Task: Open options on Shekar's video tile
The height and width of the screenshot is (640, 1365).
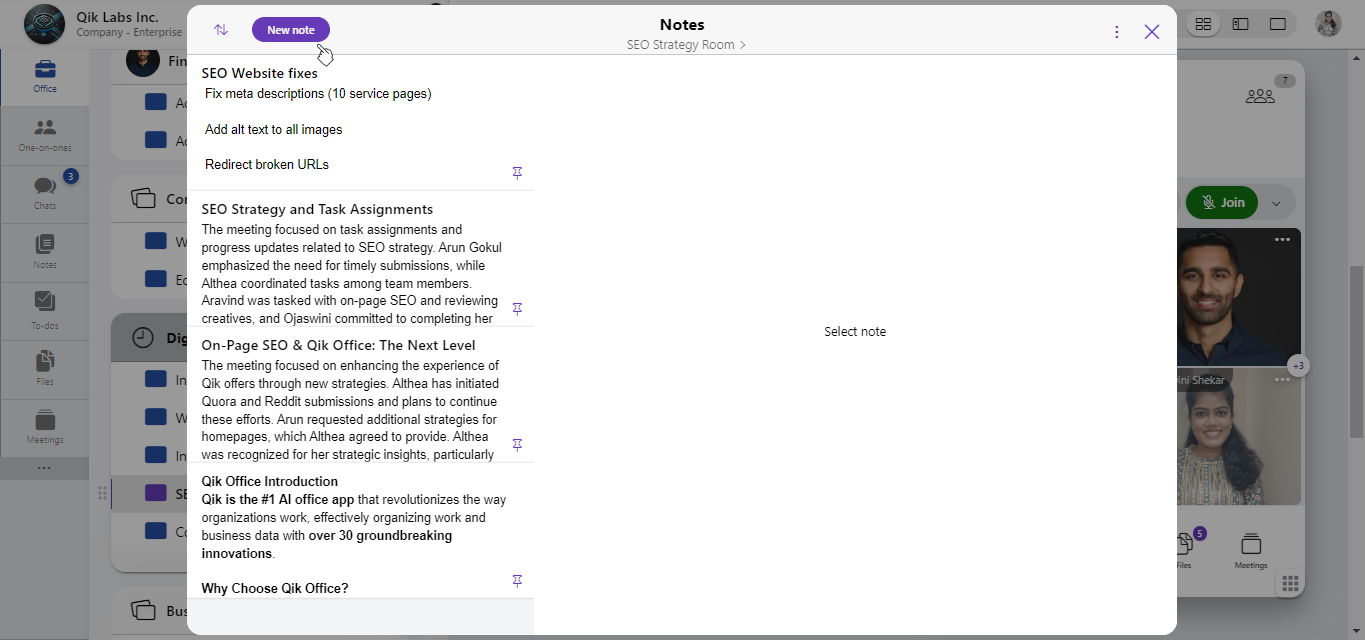Action: (x=1282, y=380)
